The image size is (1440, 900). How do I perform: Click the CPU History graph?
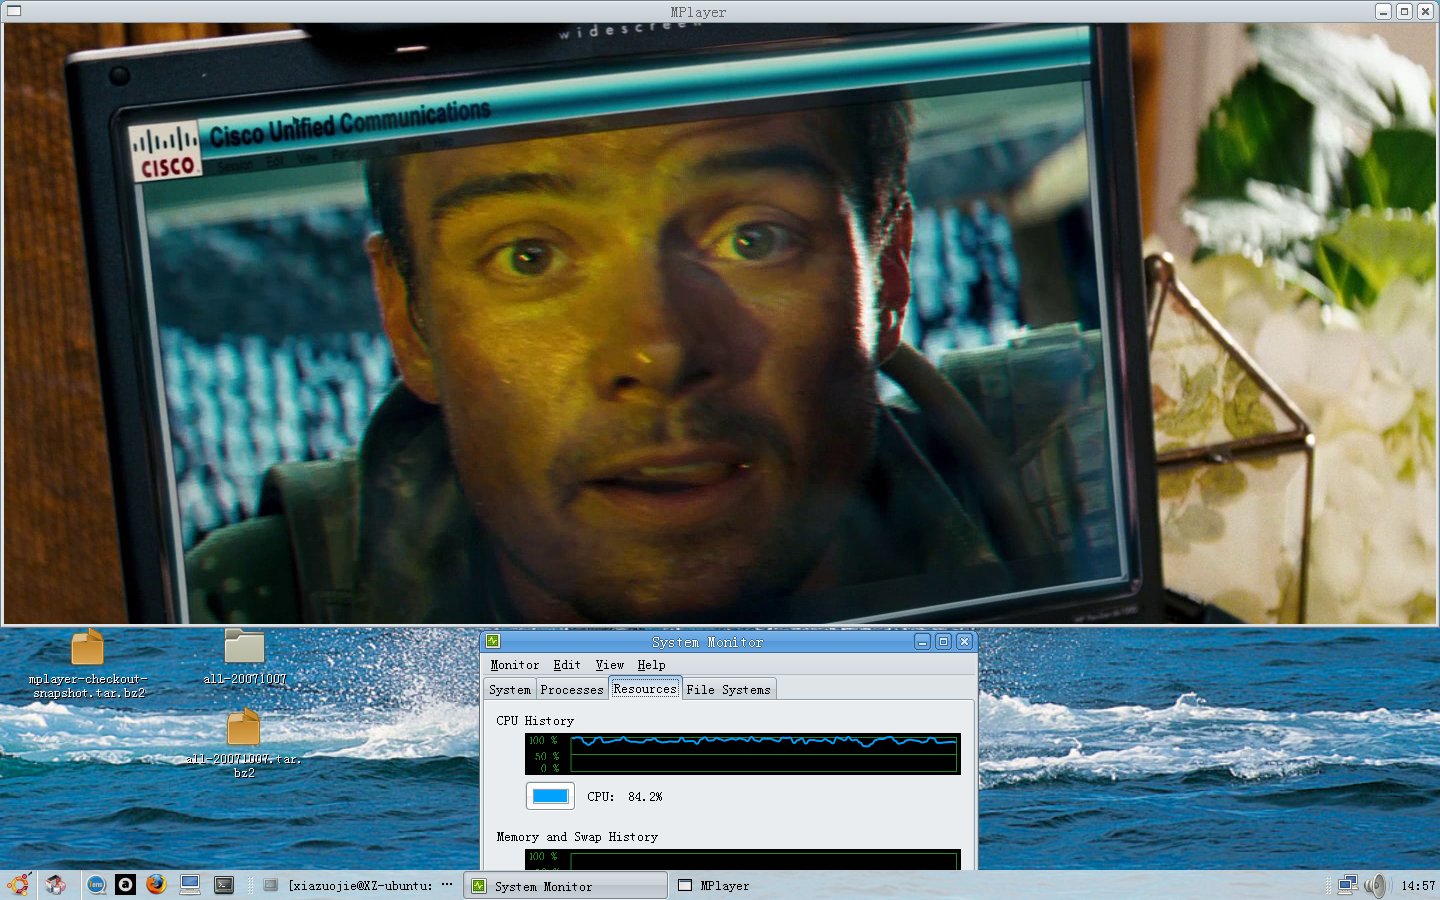pyautogui.click(x=742, y=754)
